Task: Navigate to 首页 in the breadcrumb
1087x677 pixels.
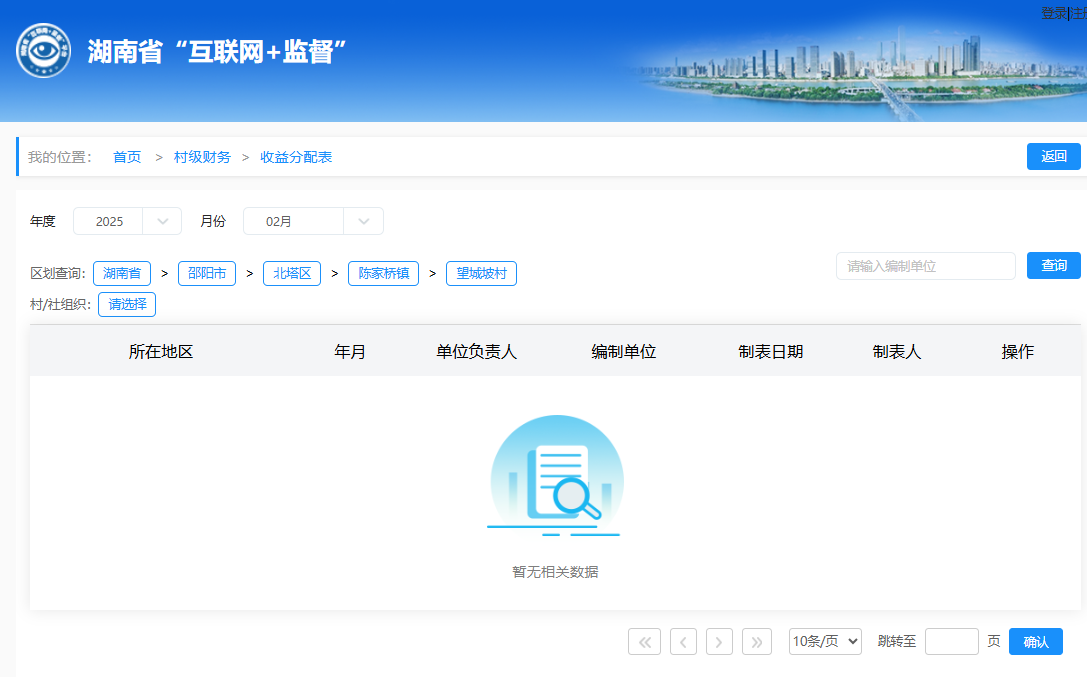Action: 127,157
